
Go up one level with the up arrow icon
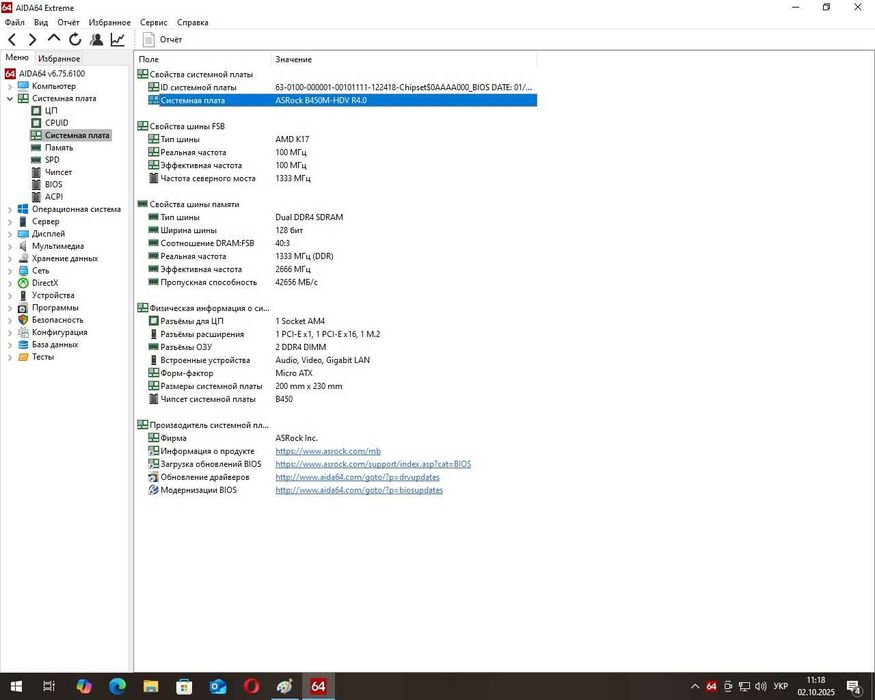pyautogui.click(x=54, y=39)
